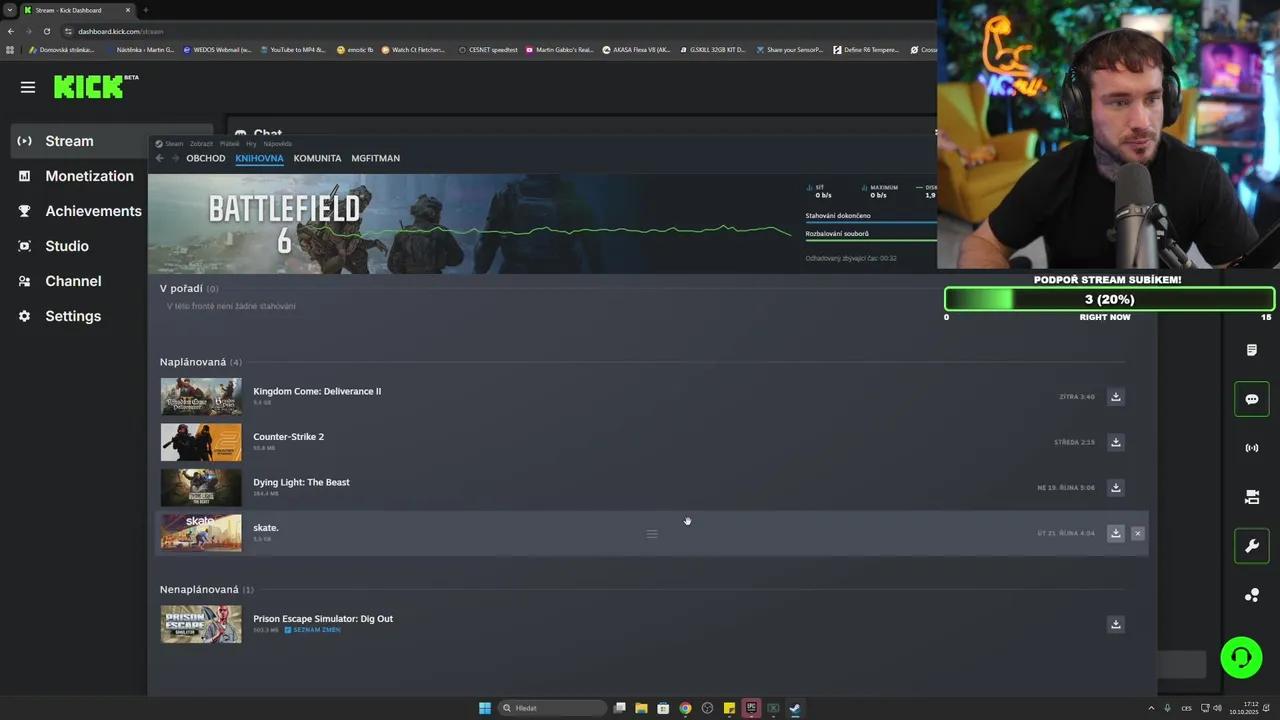Switch to OBCHOD tab in Steam
Image resolution: width=1280 pixels, height=720 pixels.
pyautogui.click(x=205, y=158)
